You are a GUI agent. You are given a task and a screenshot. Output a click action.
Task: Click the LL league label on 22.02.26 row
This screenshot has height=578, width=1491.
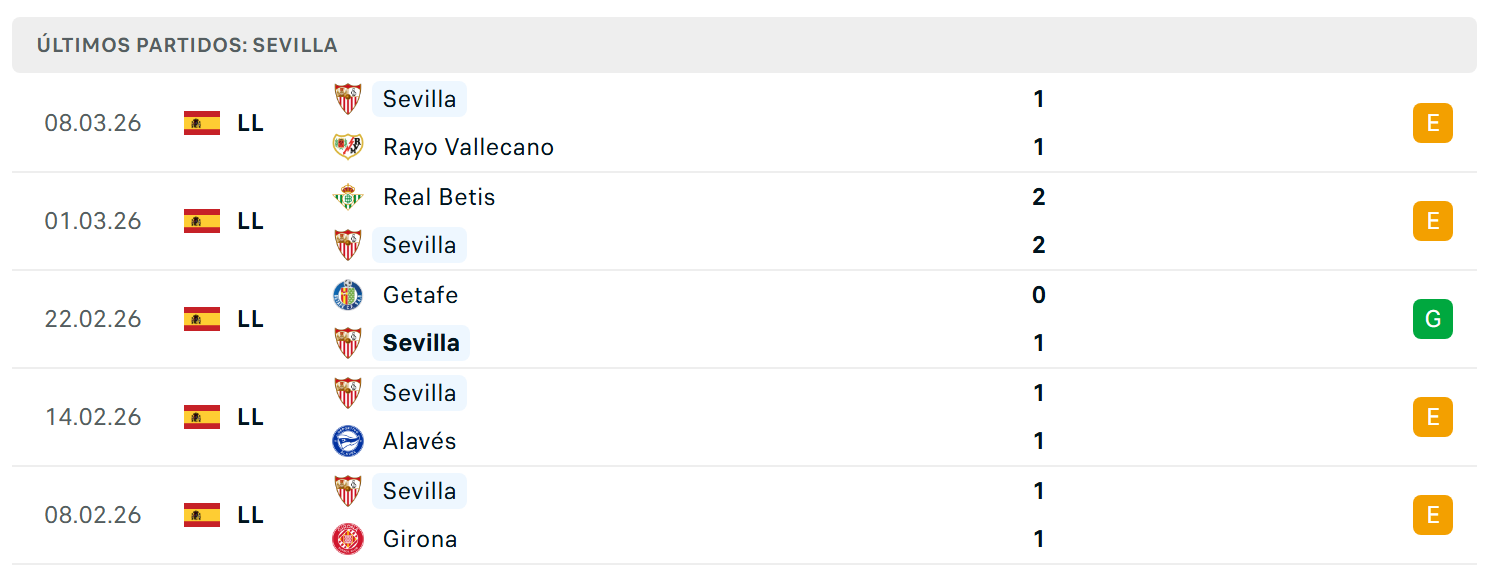click(251, 319)
